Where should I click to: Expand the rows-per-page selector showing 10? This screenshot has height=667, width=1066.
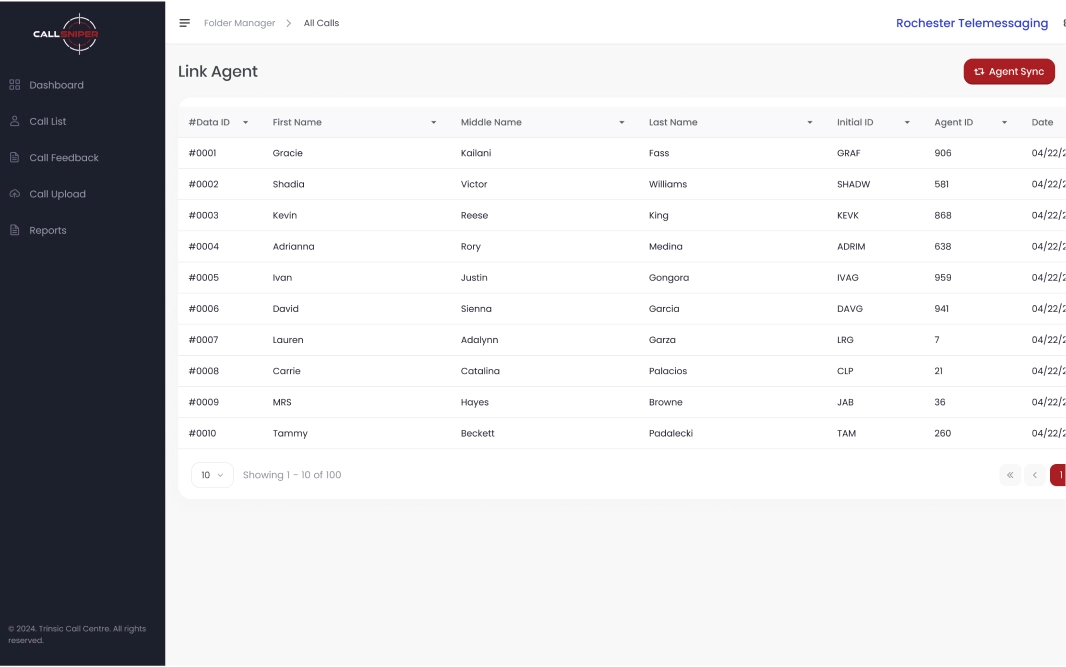pos(212,475)
